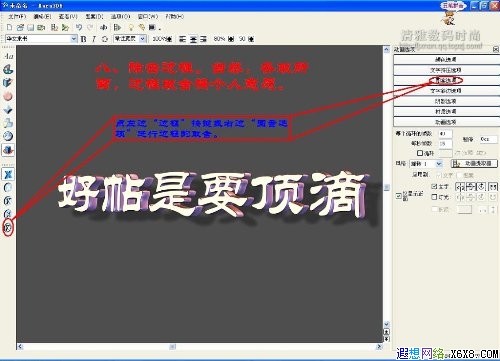Click the undo arrow icon

coord(79,27)
